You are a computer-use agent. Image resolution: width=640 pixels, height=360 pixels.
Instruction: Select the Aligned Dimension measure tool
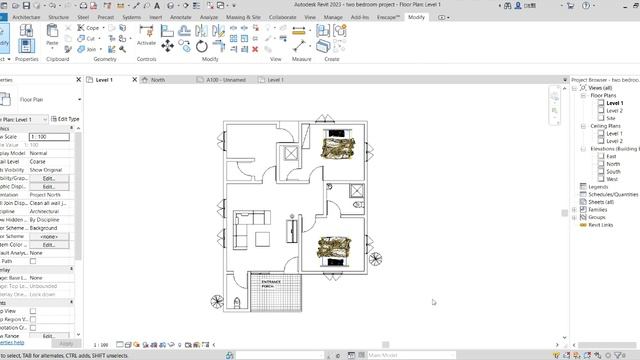299,31
